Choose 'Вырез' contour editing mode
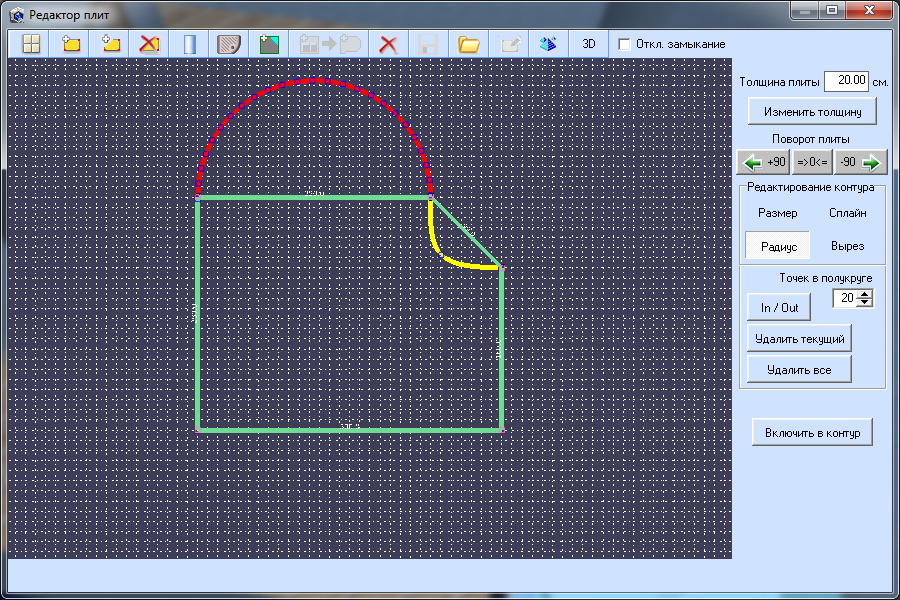This screenshot has height=600, width=900. point(847,246)
